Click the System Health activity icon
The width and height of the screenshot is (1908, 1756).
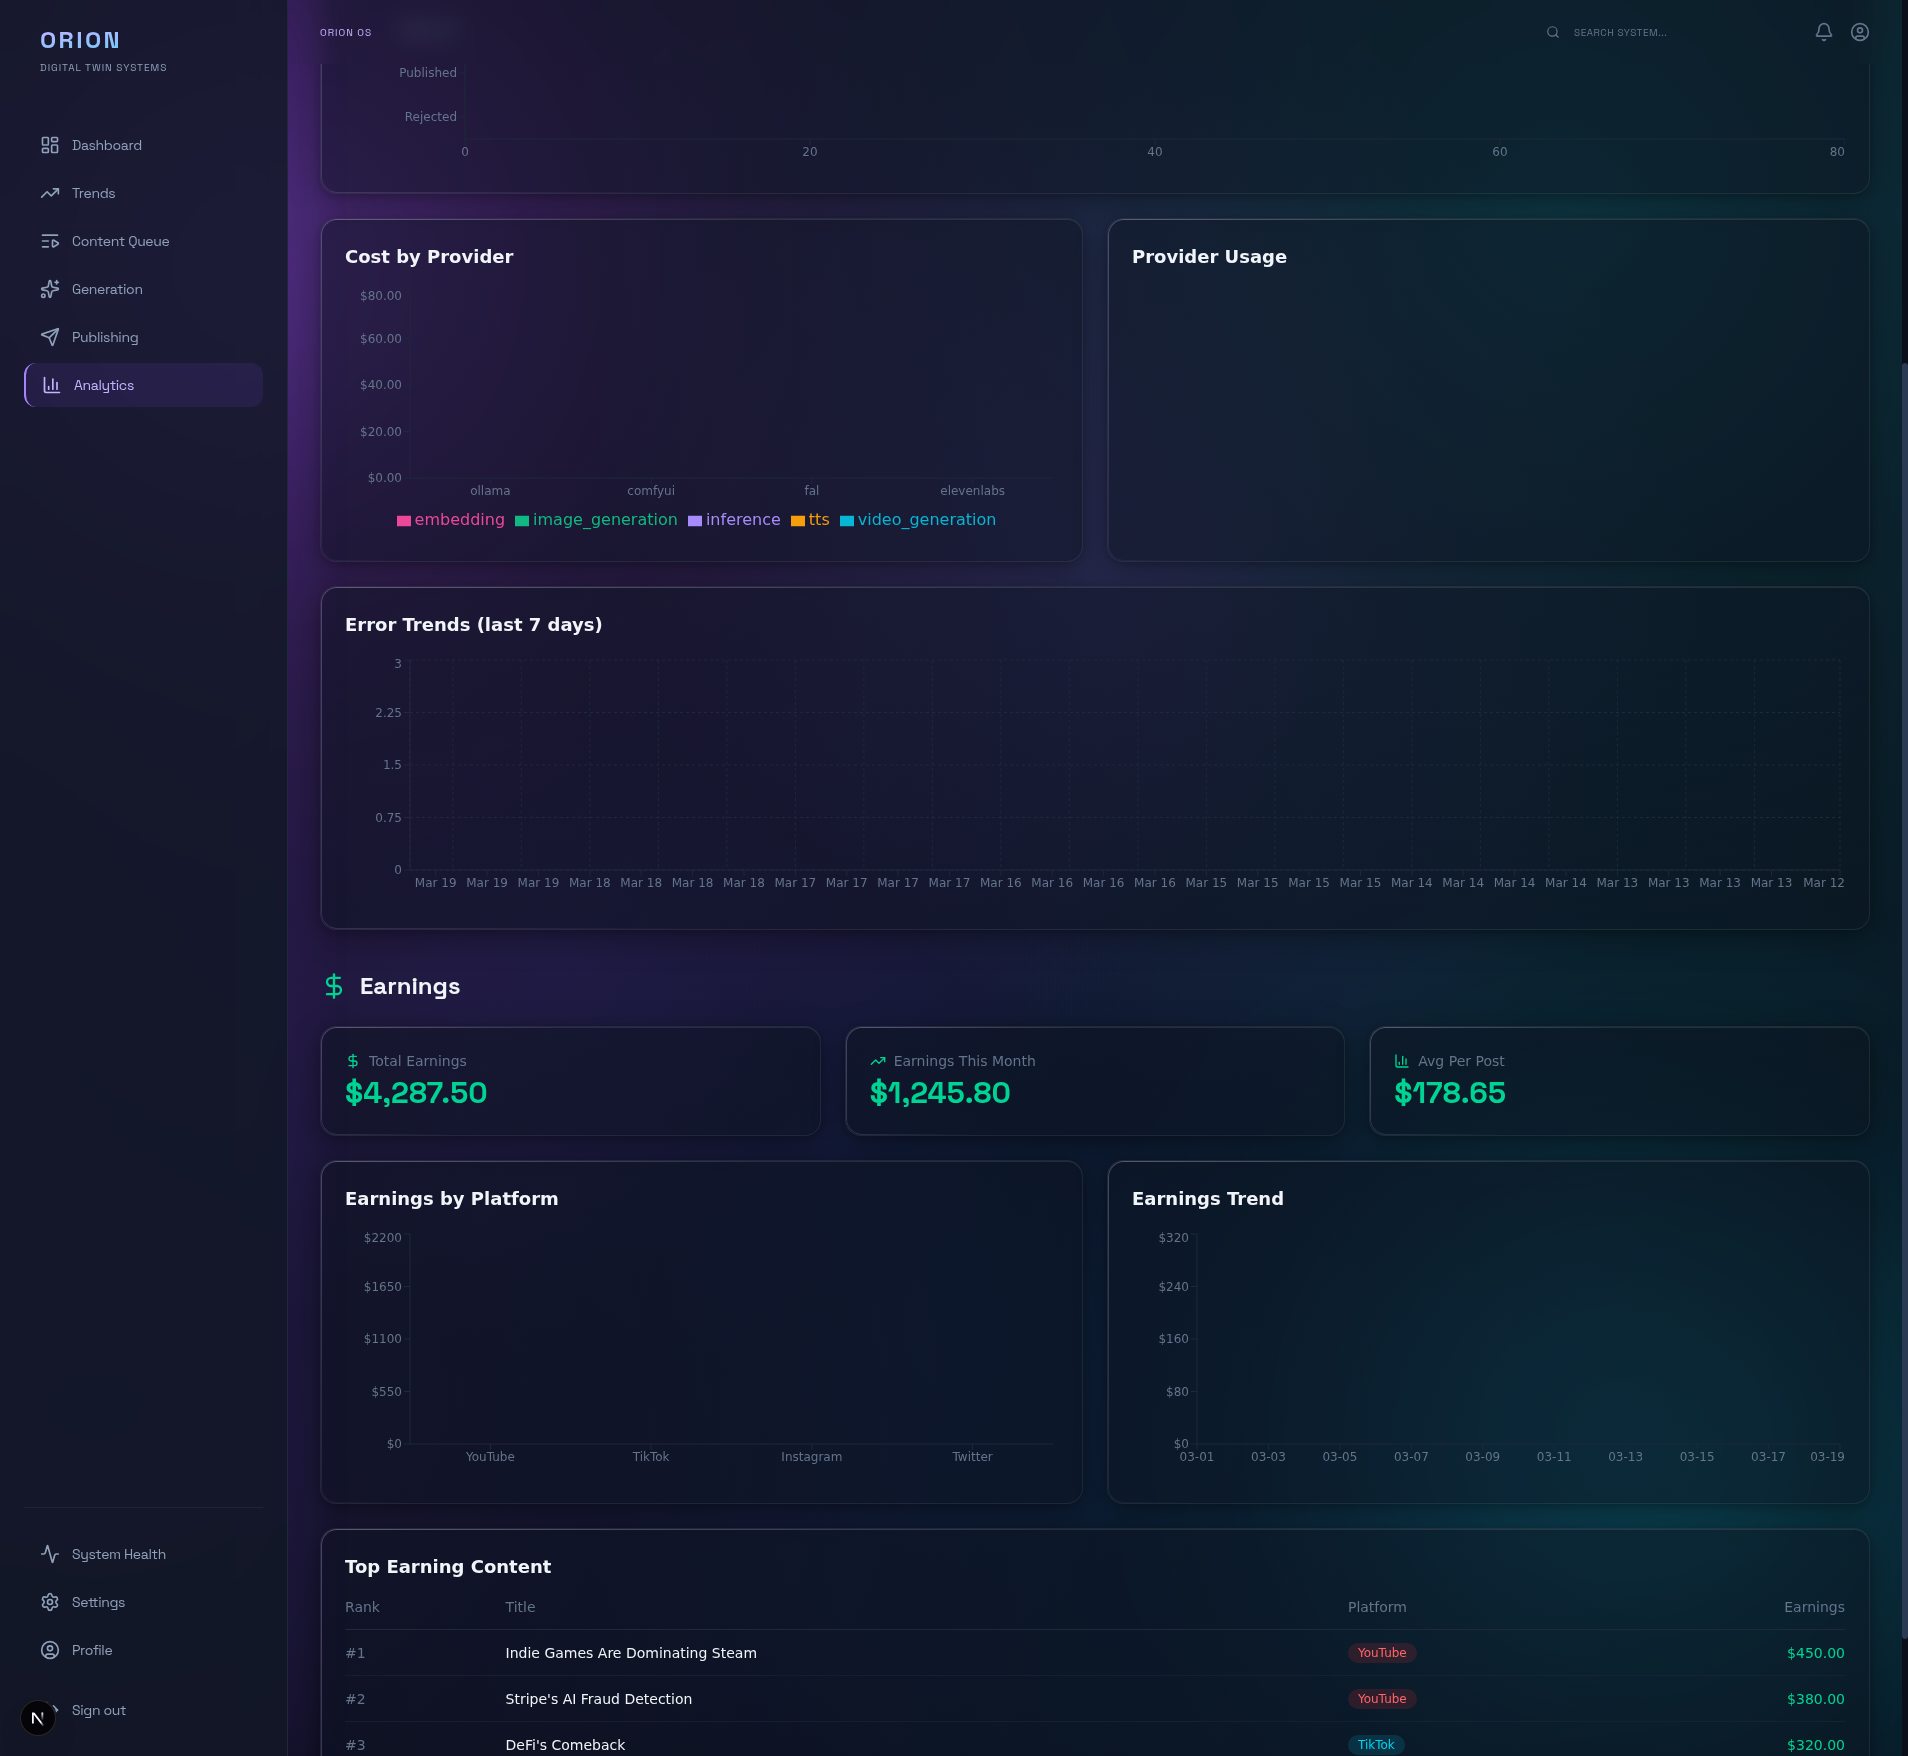(51, 1554)
